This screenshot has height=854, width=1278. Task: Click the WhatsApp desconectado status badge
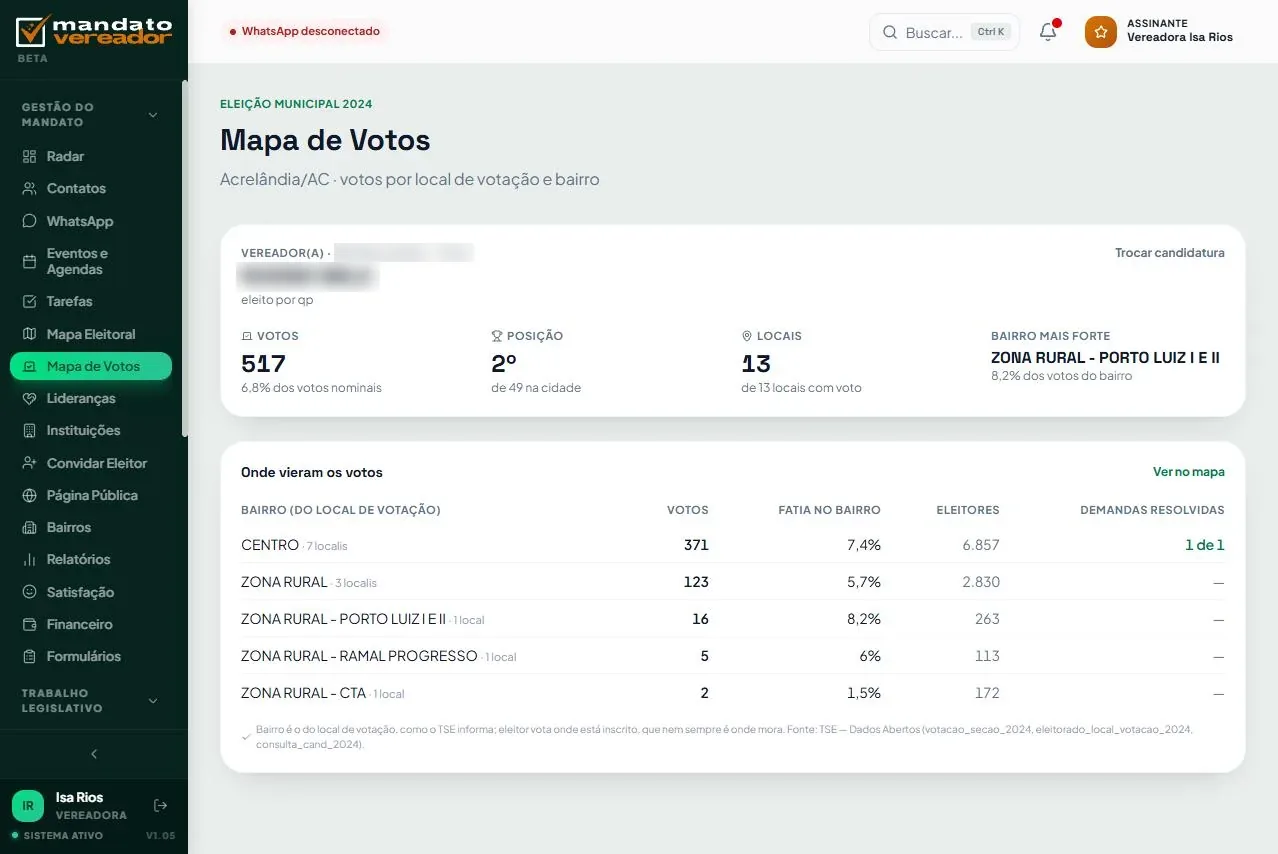pyautogui.click(x=305, y=32)
